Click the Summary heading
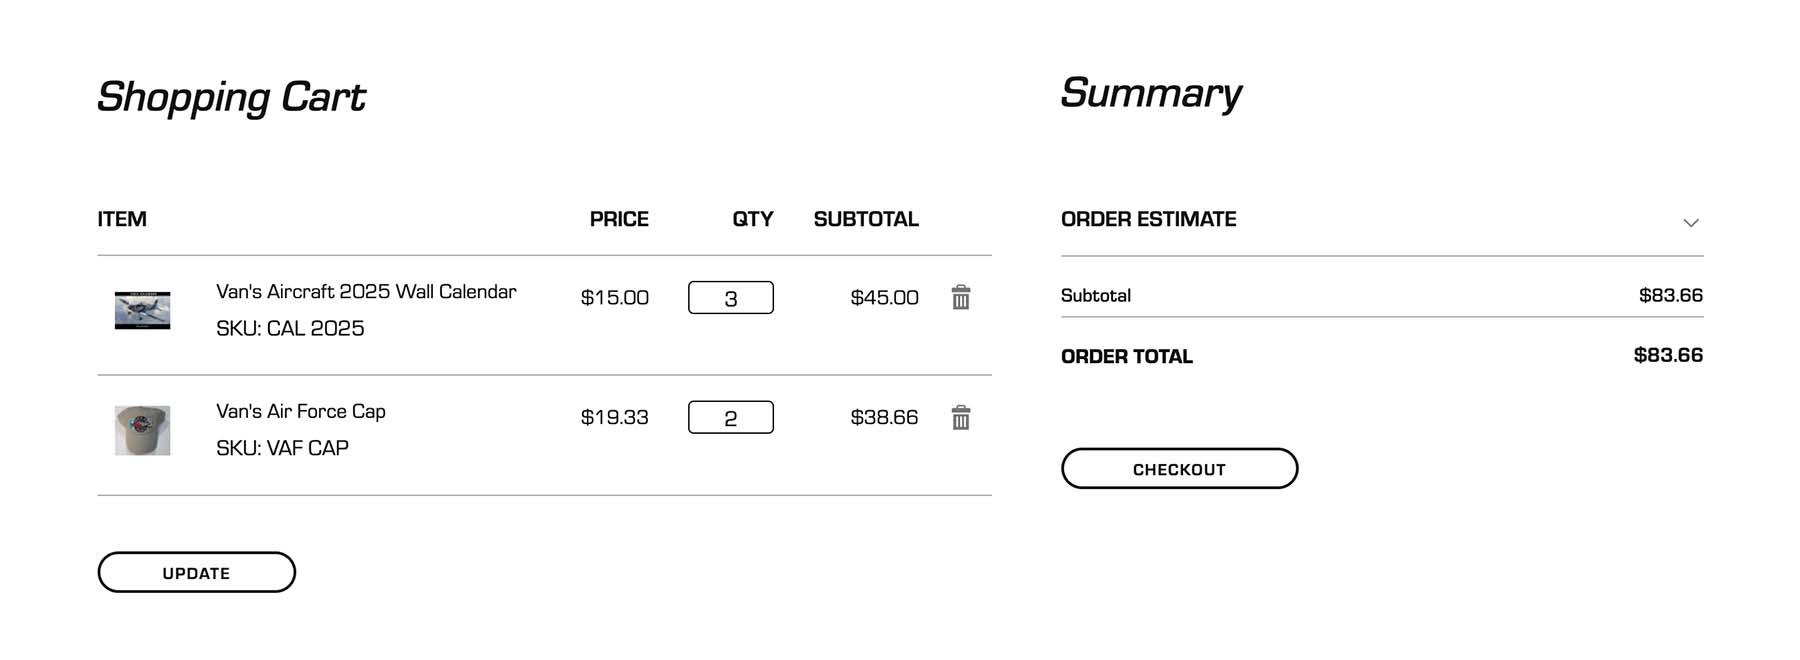1800x660 pixels. 1152,93
